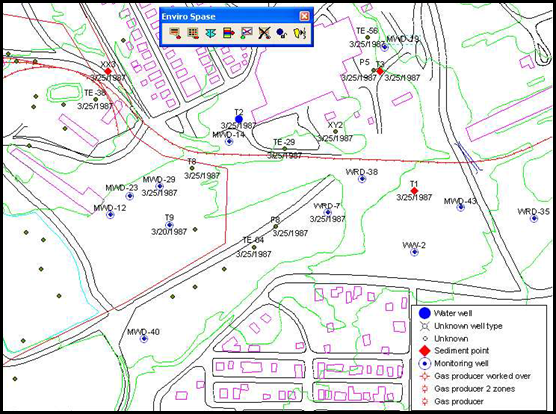Click the "Gas producer worked over" legend text

pyautogui.click(x=482, y=376)
